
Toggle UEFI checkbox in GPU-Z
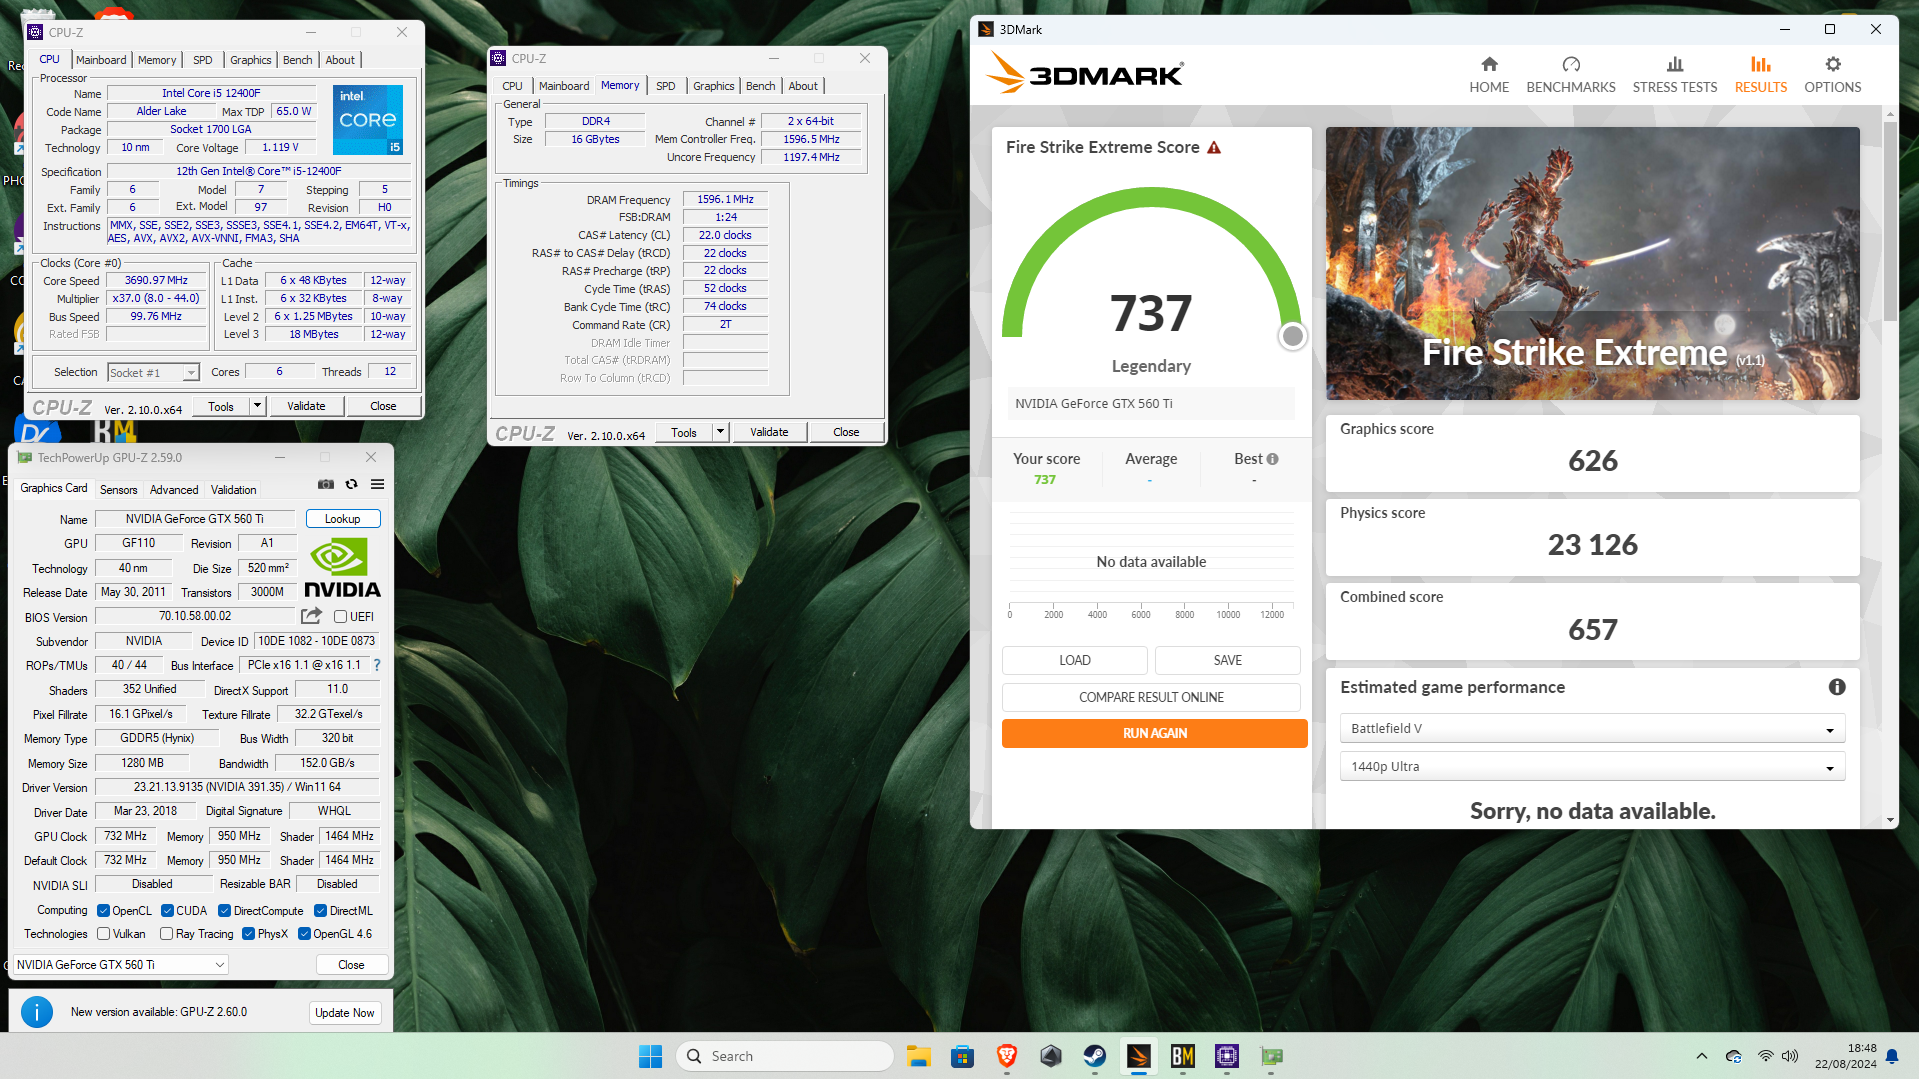pyautogui.click(x=340, y=617)
